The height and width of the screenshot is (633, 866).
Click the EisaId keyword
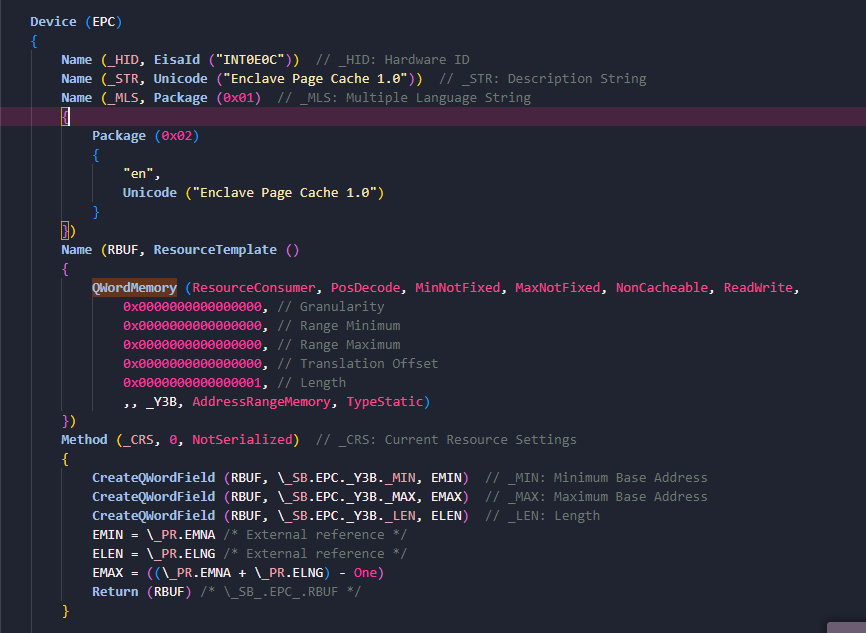click(177, 60)
